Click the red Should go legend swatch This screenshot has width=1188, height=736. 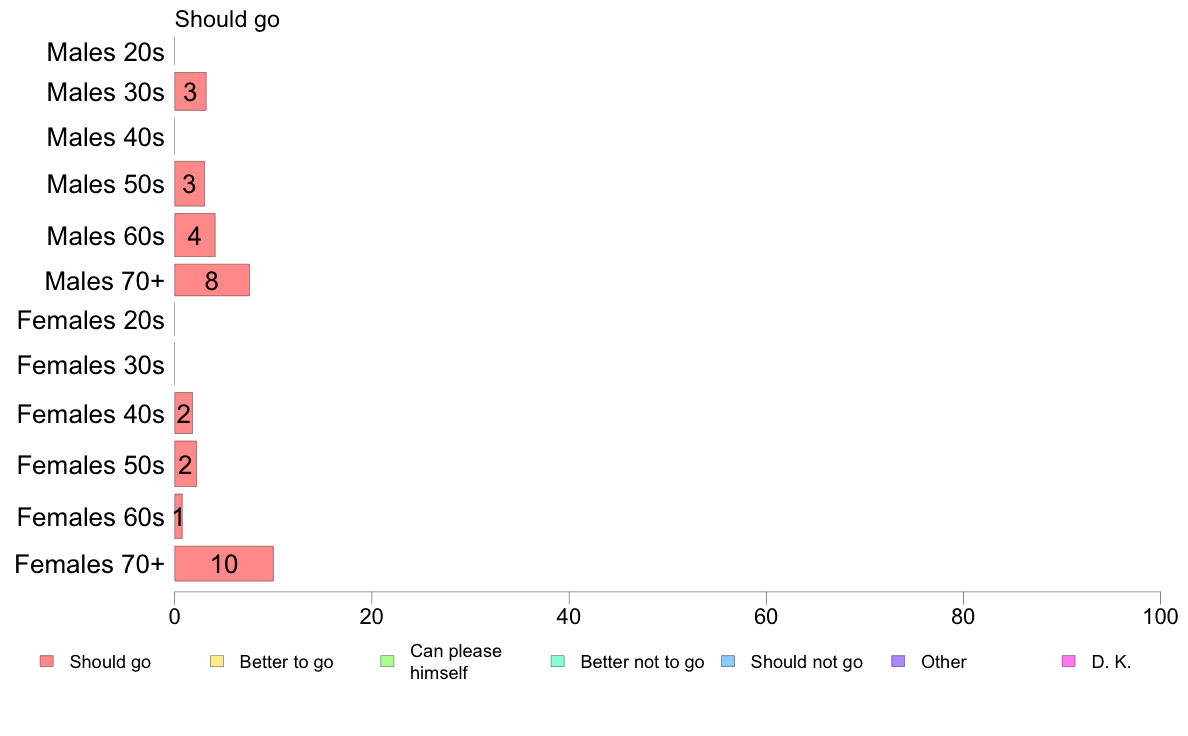click(47, 661)
